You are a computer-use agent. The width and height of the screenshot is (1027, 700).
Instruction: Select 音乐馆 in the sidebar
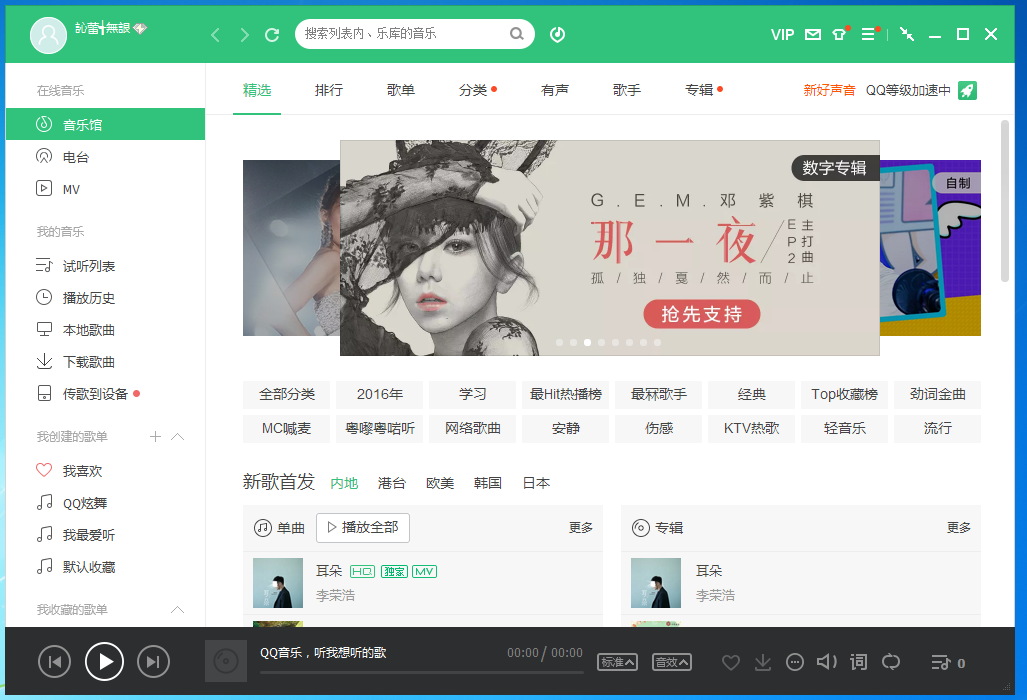coord(105,124)
